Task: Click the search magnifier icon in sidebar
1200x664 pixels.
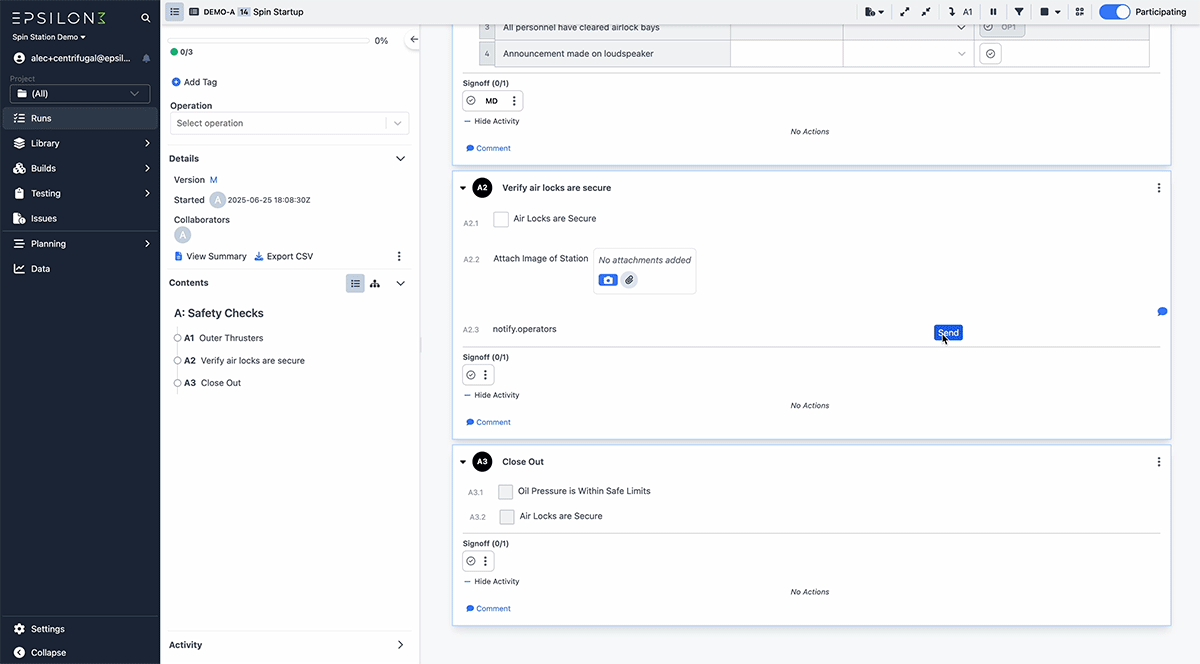Action: (x=146, y=18)
